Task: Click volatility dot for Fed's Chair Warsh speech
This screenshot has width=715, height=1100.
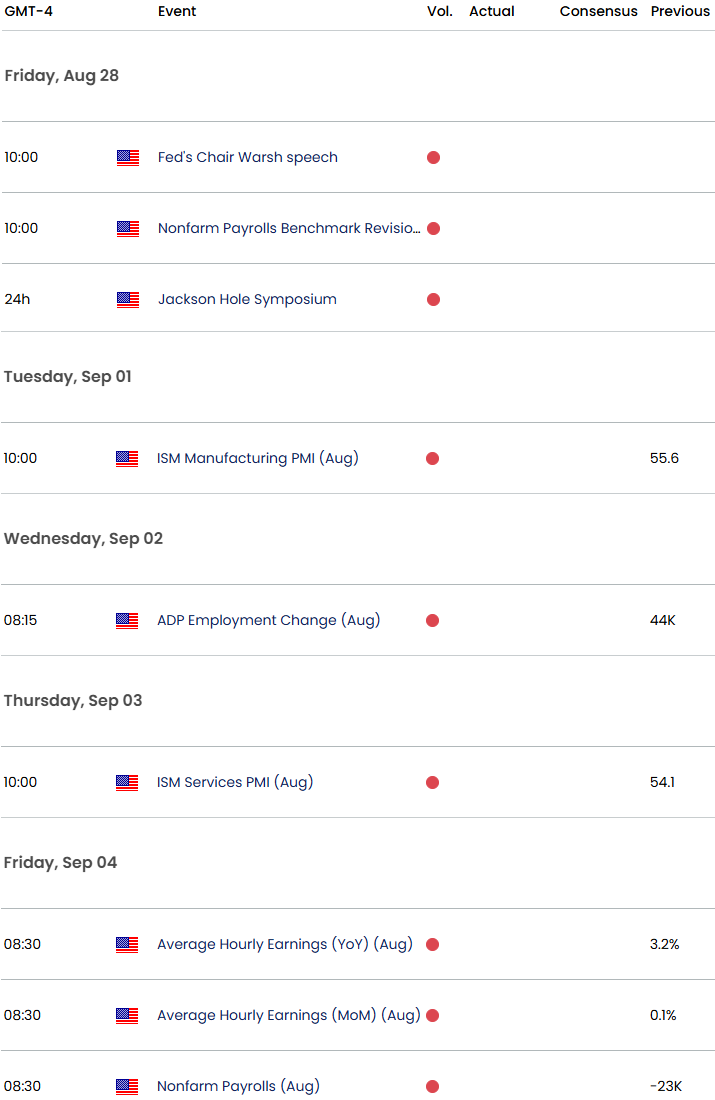Action: (434, 157)
